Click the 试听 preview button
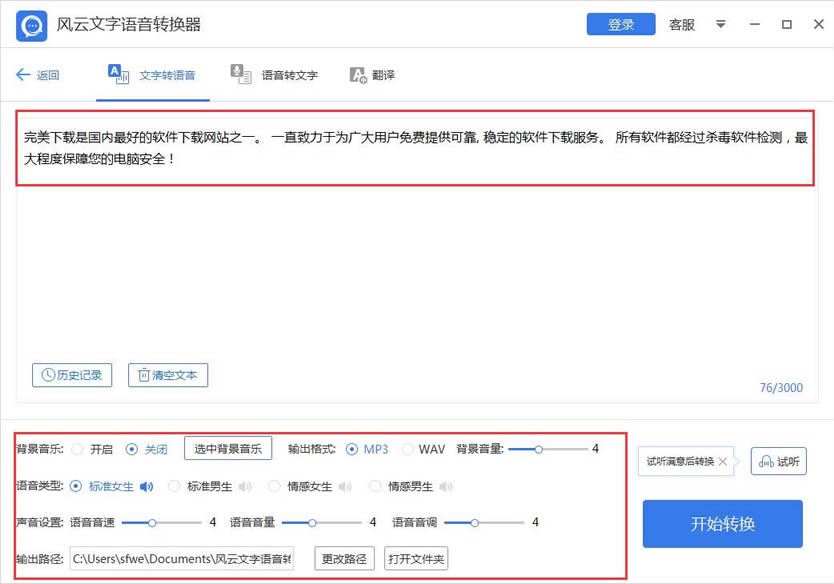The image size is (834, 584). 779,461
